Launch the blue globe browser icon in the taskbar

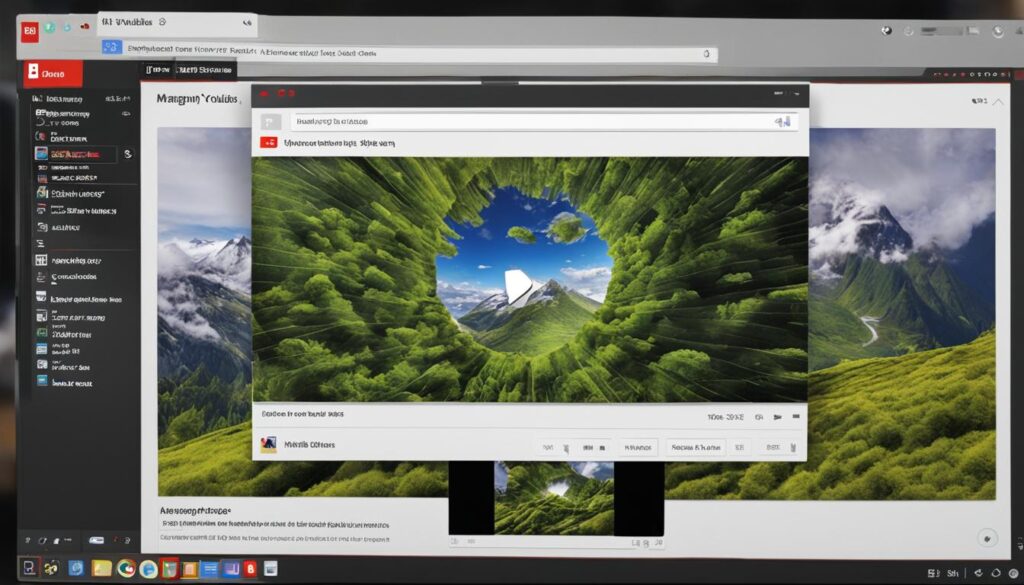pos(149,569)
